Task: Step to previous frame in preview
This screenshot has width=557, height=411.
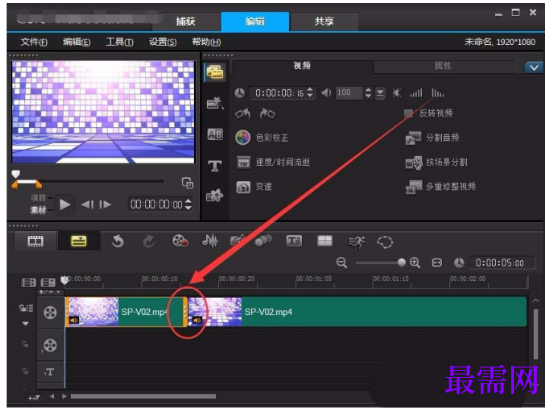Action: (87, 205)
